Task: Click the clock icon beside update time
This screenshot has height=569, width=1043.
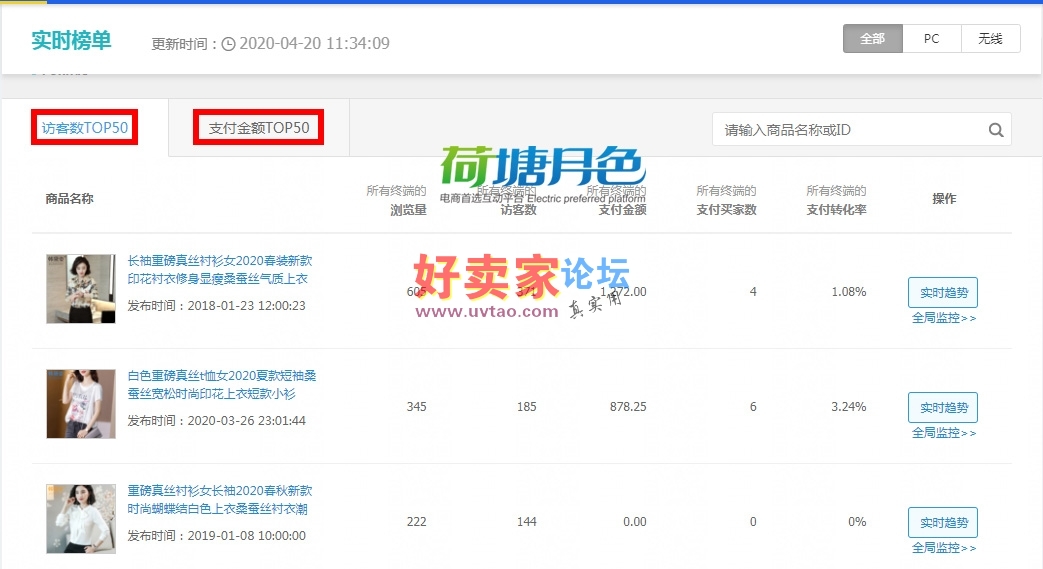Action: click(x=228, y=44)
